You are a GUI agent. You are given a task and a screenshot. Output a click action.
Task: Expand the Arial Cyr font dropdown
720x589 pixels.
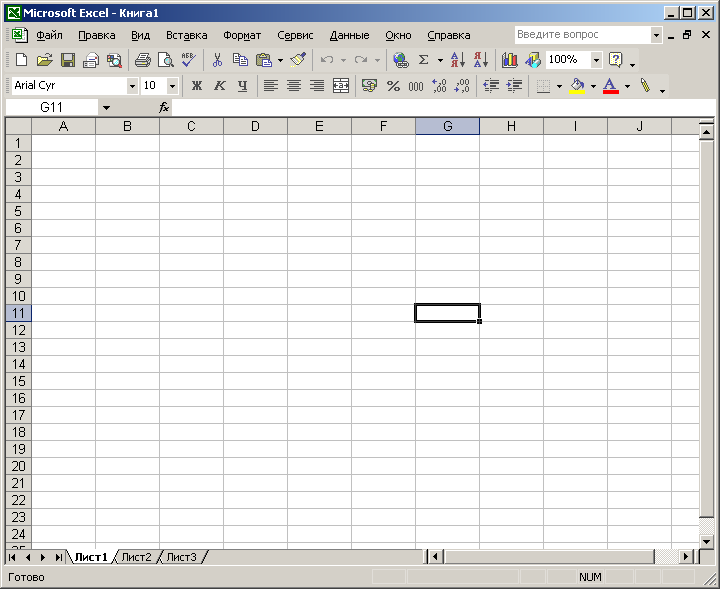[132, 86]
